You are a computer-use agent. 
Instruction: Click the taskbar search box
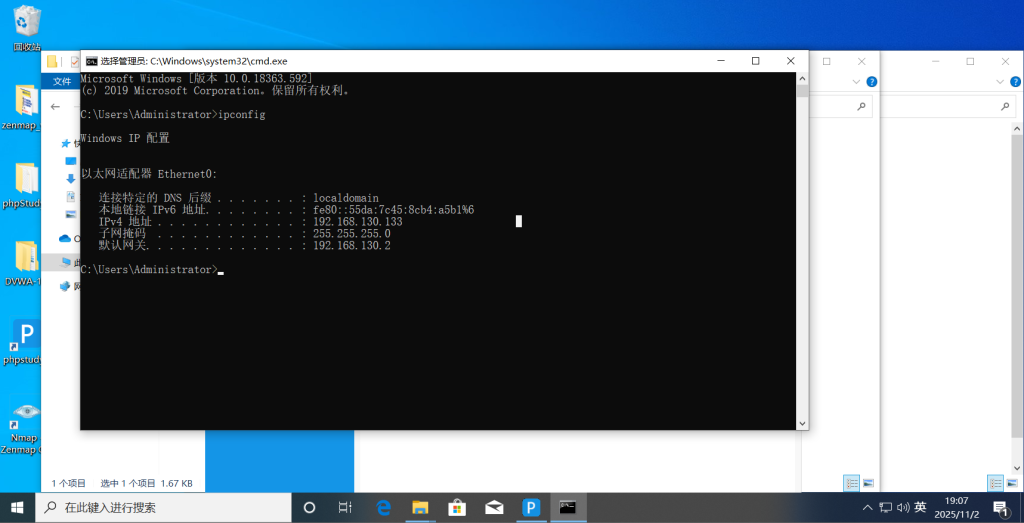point(165,507)
